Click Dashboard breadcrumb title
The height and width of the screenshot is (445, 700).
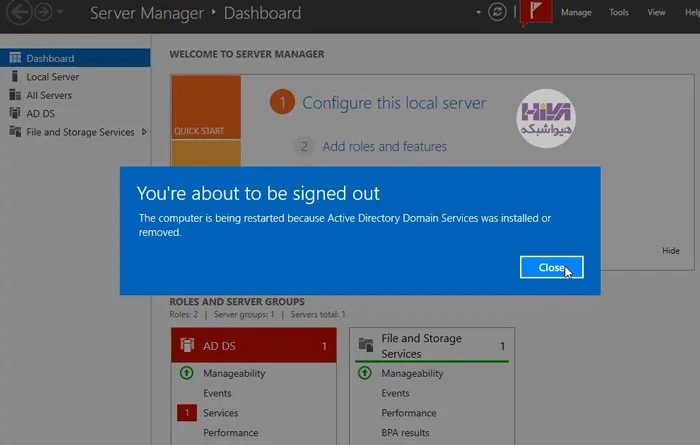262,13
